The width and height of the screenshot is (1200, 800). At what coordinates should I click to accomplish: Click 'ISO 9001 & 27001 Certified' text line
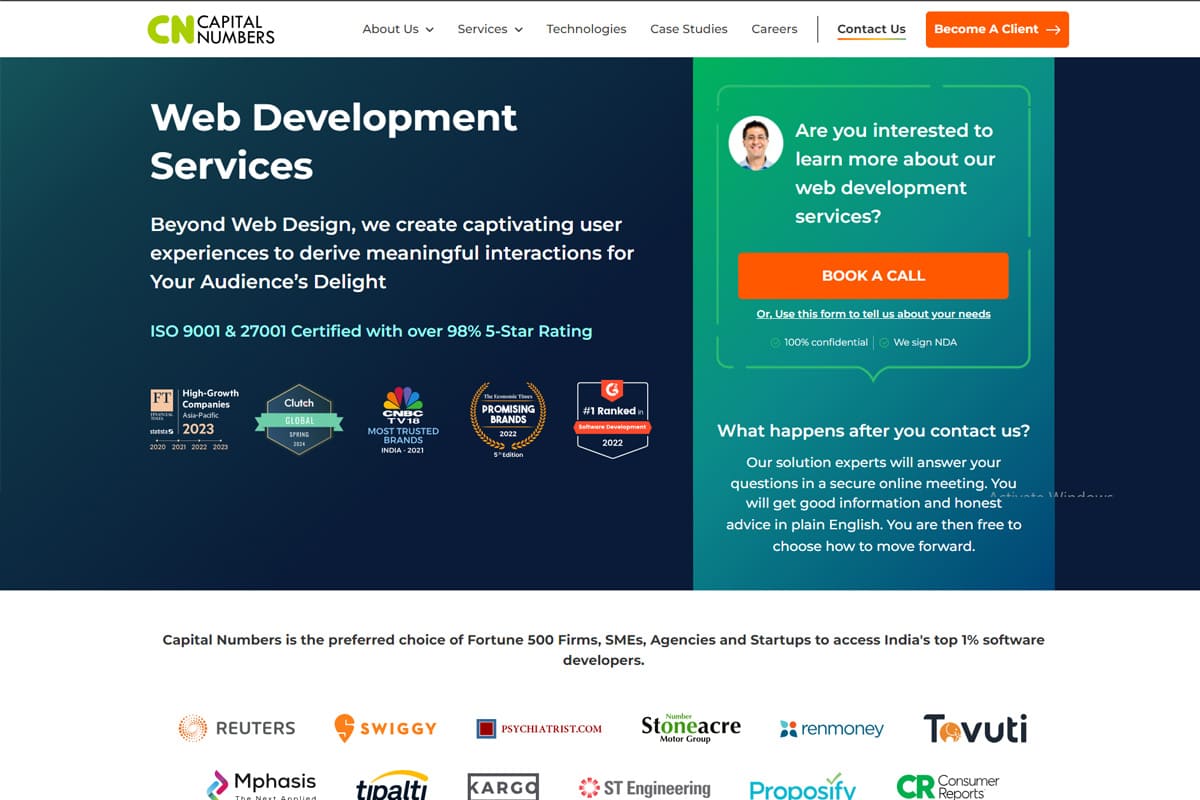[x=371, y=331]
